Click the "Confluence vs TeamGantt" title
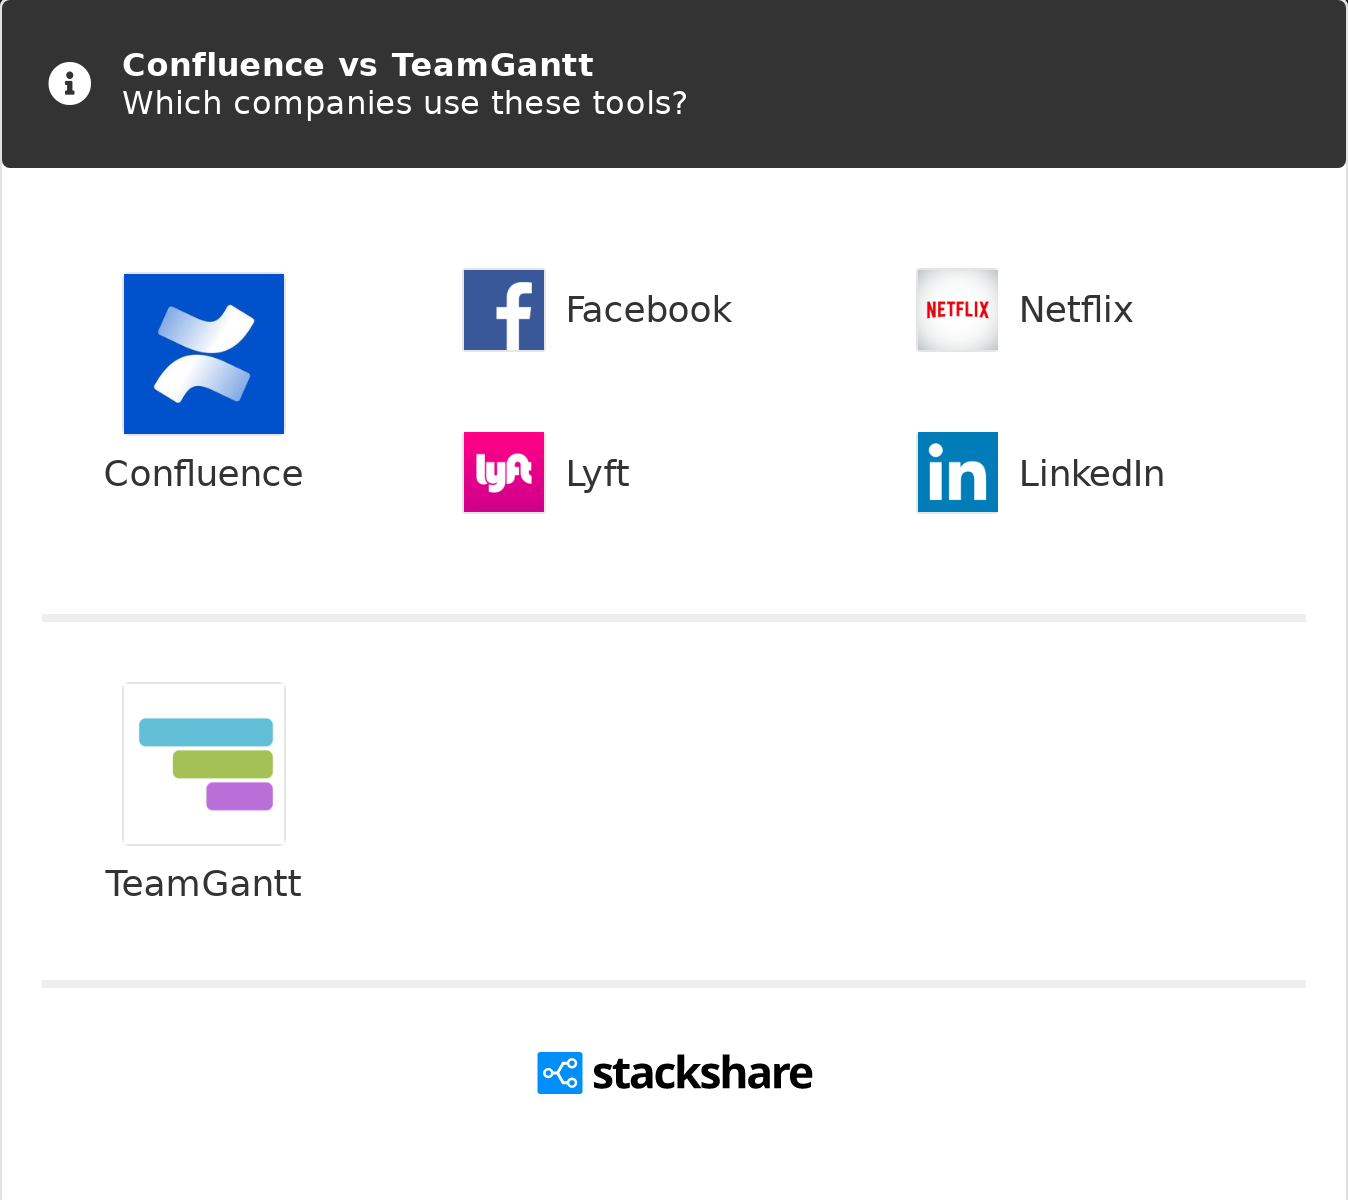 pyautogui.click(x=357, y=65)
